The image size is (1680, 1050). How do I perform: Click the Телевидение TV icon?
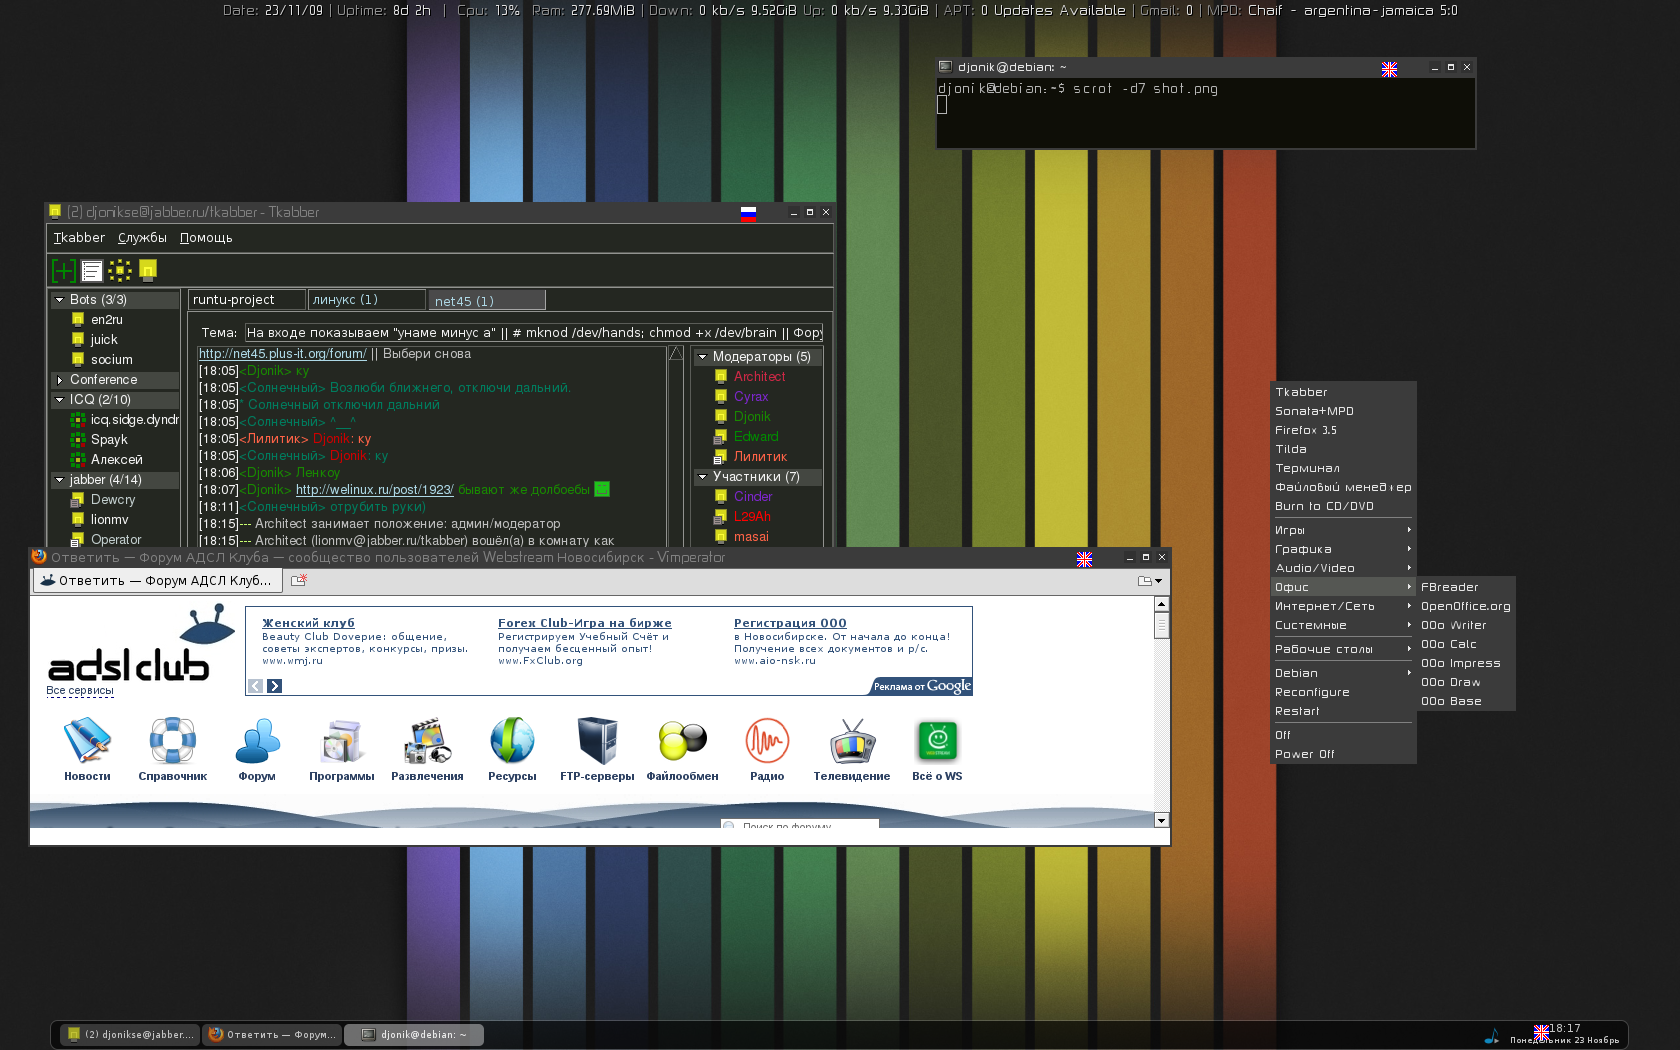852,742
